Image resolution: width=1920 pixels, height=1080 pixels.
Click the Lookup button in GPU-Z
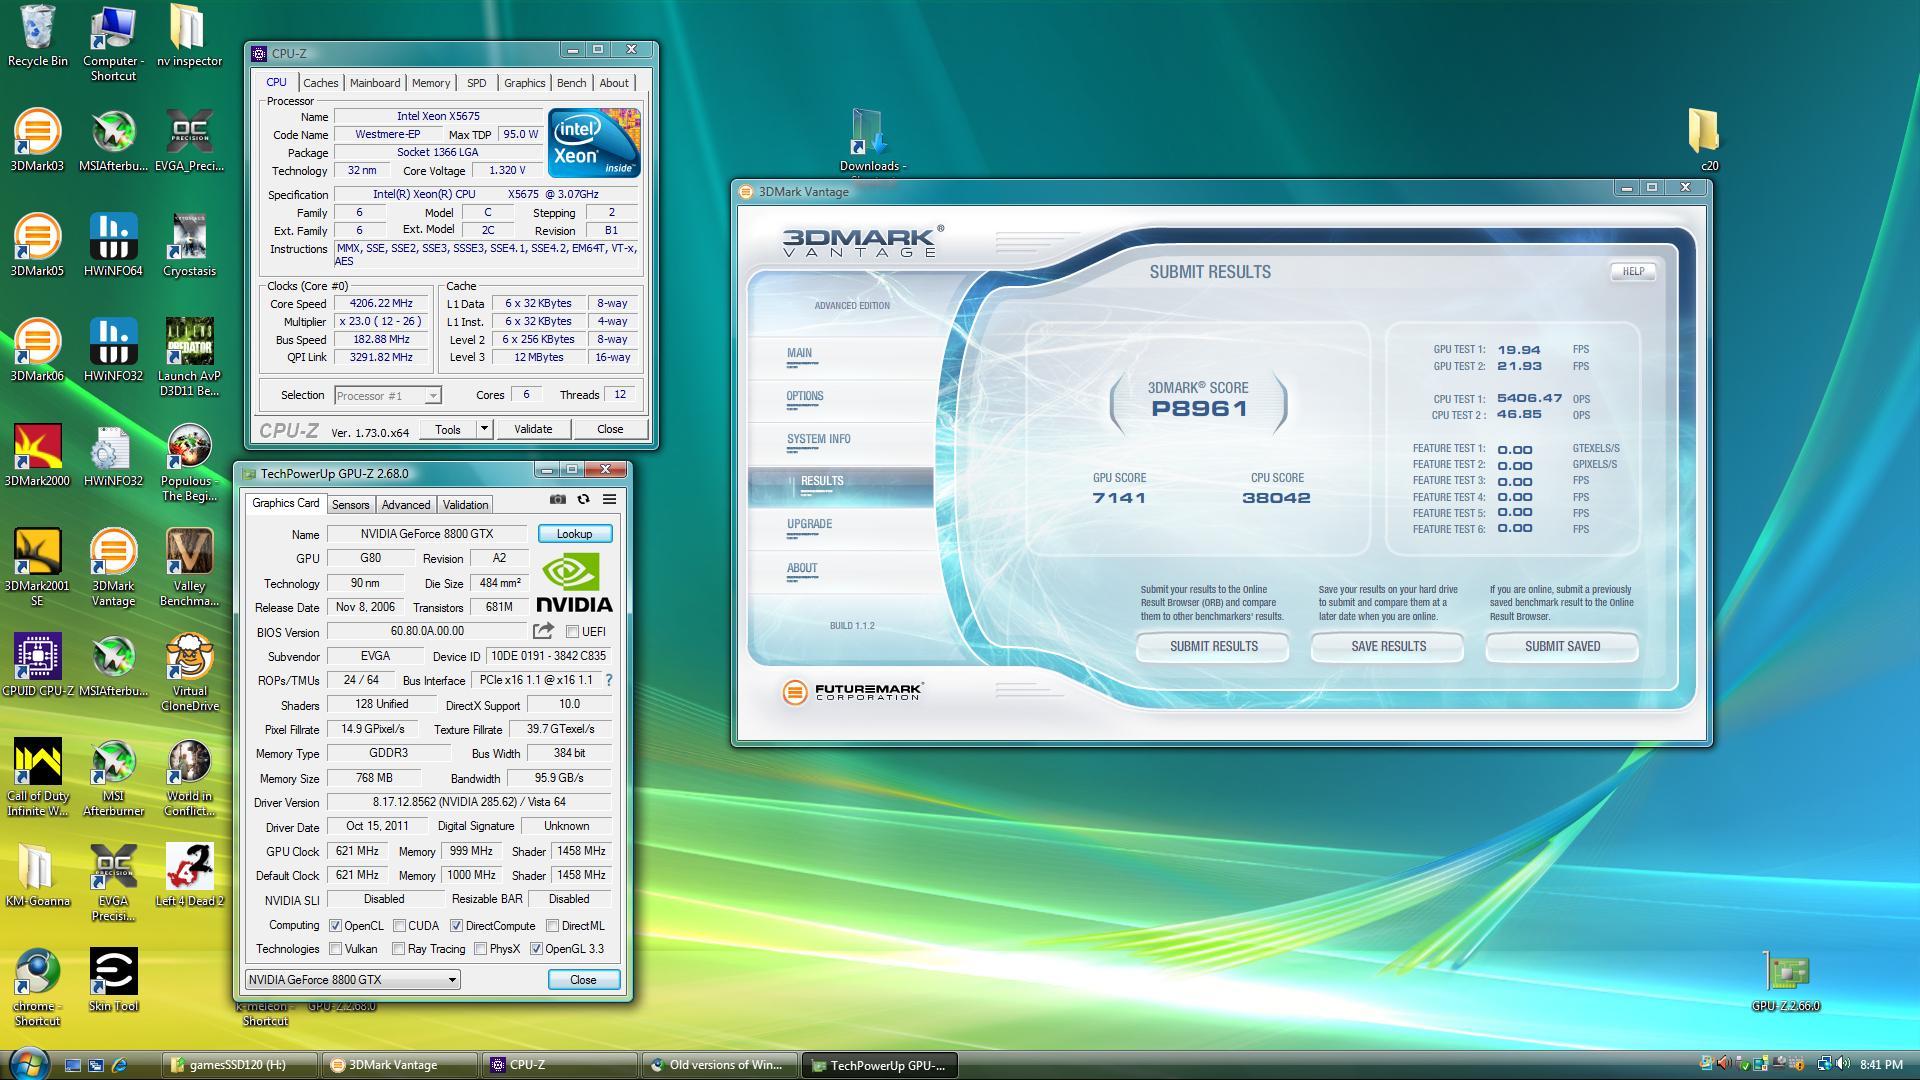pyautogui.click(x=574, y=534)
